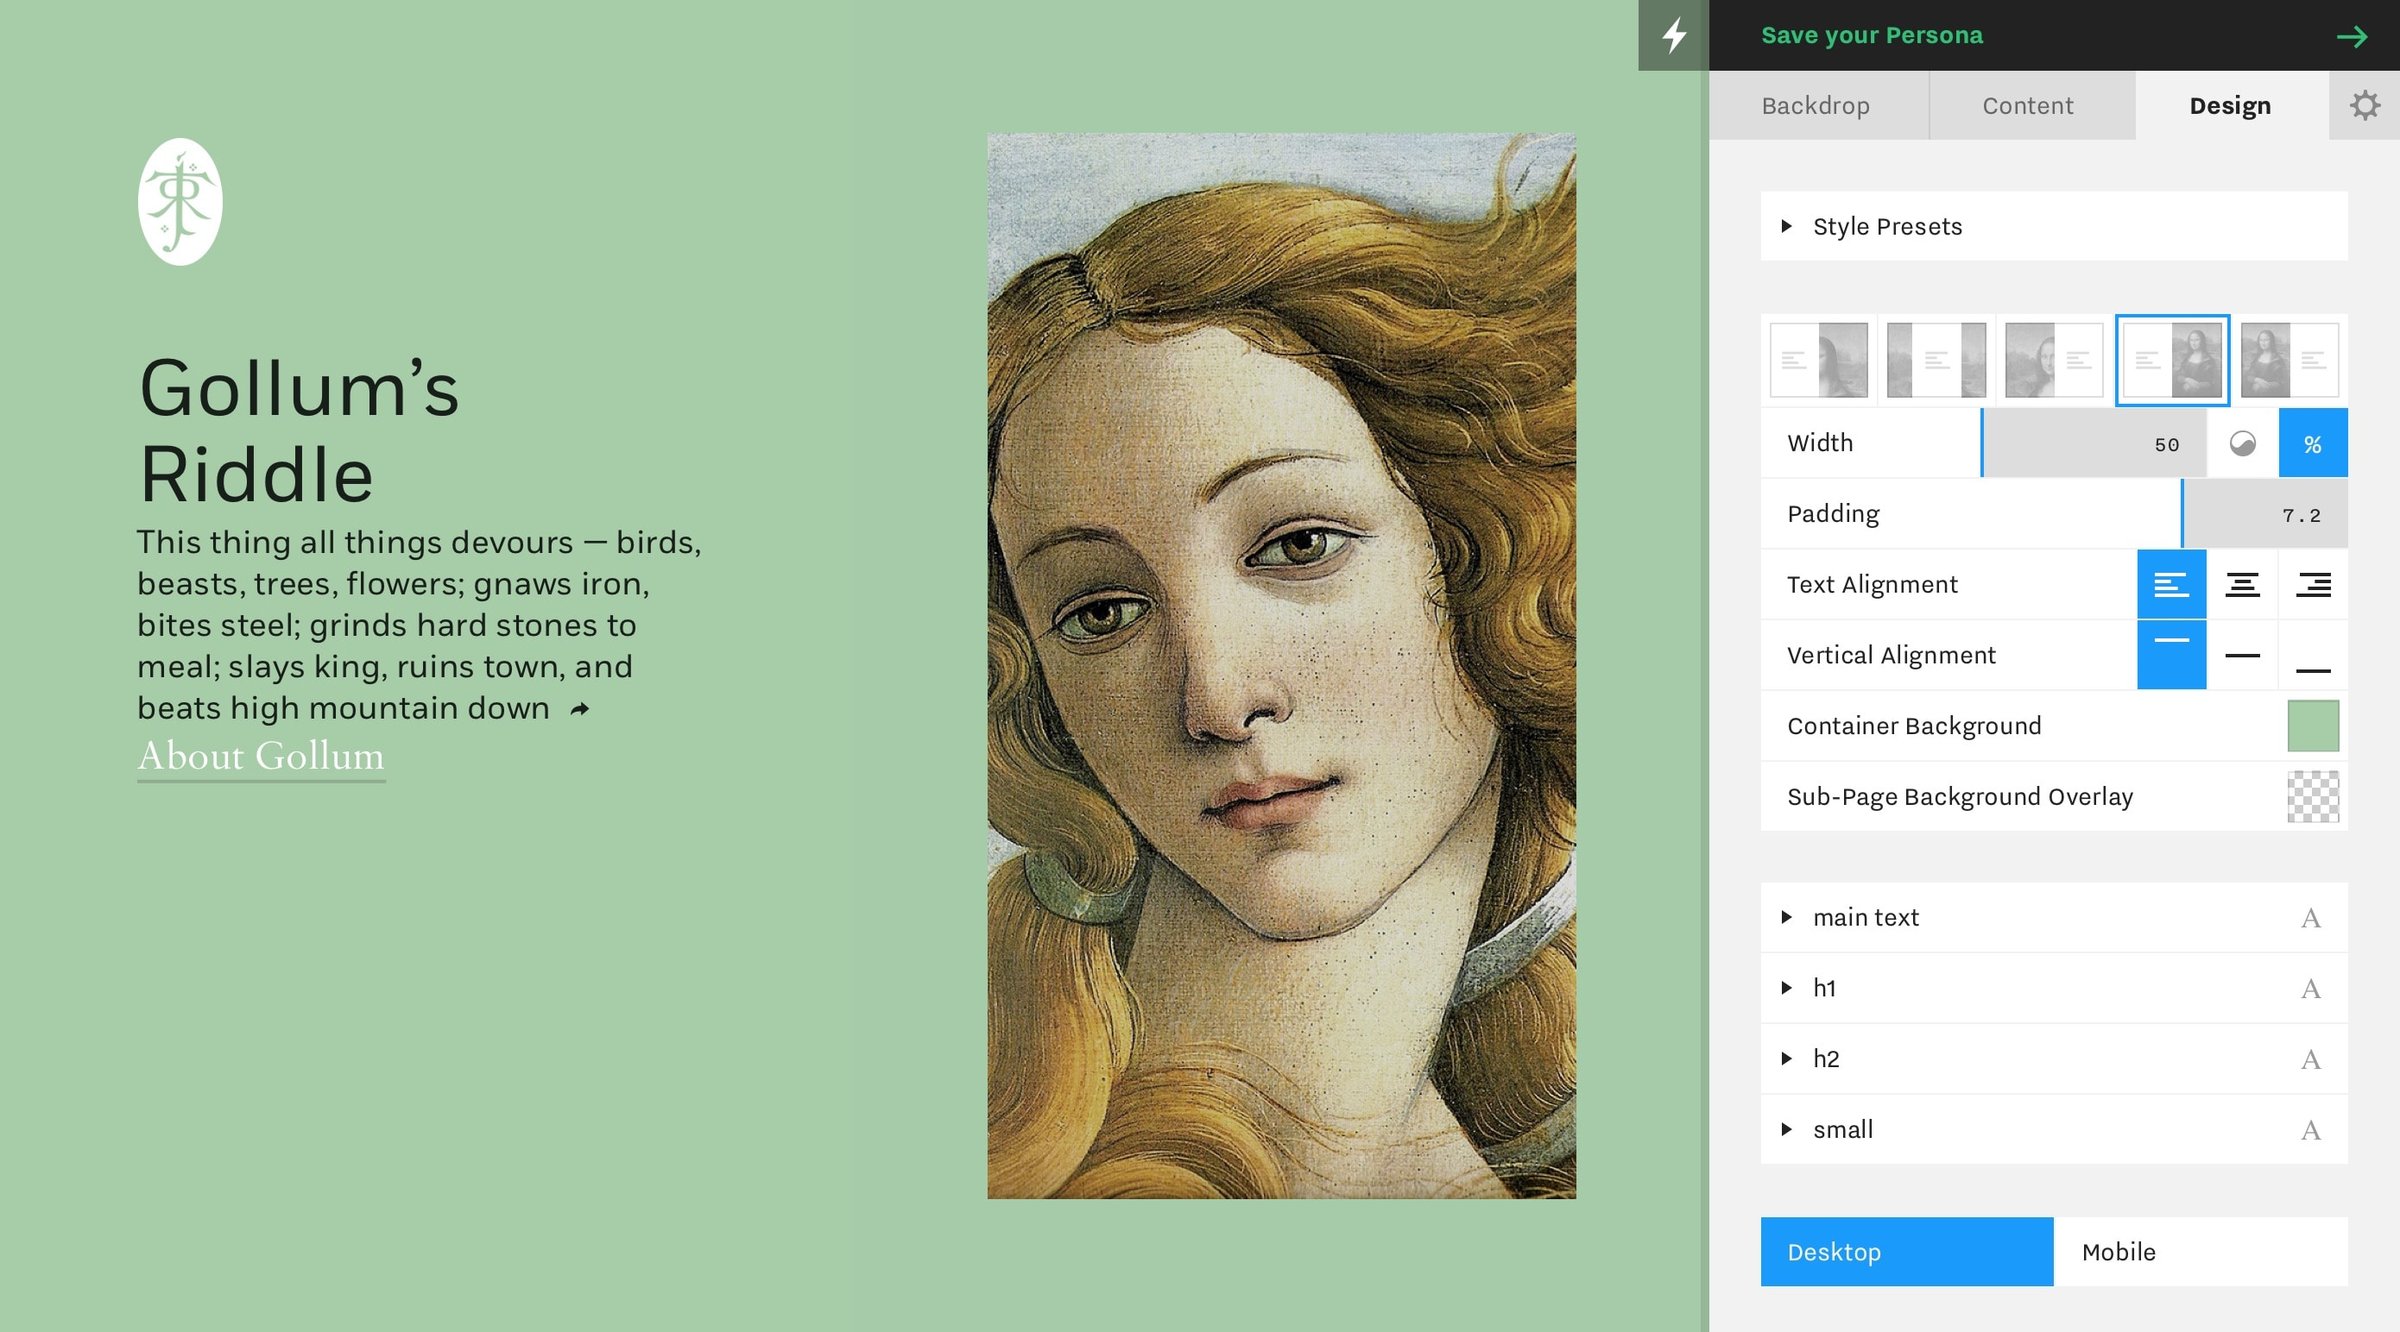
Task: Align text to the left
Action: pyautogui.click(x=2171, y=584)
